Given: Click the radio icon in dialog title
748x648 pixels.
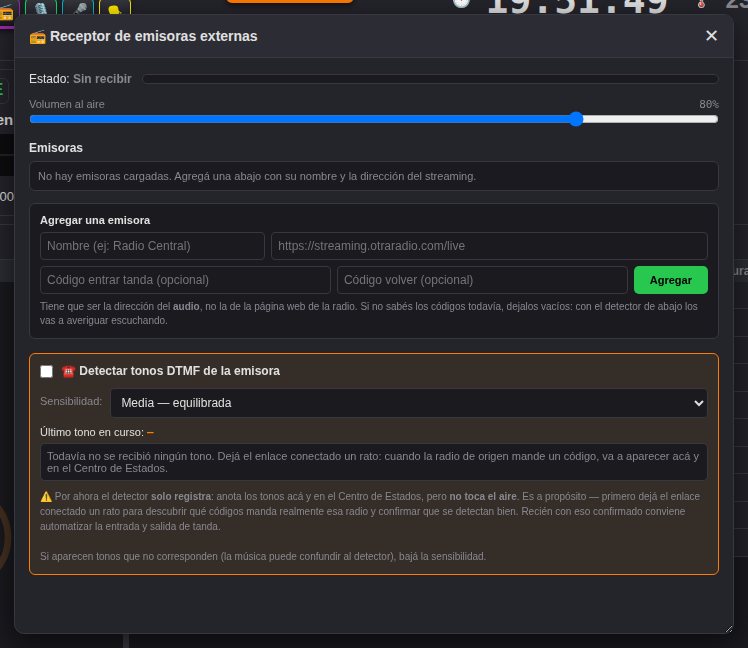Looking at the screenshot, I should pos(37,37).
